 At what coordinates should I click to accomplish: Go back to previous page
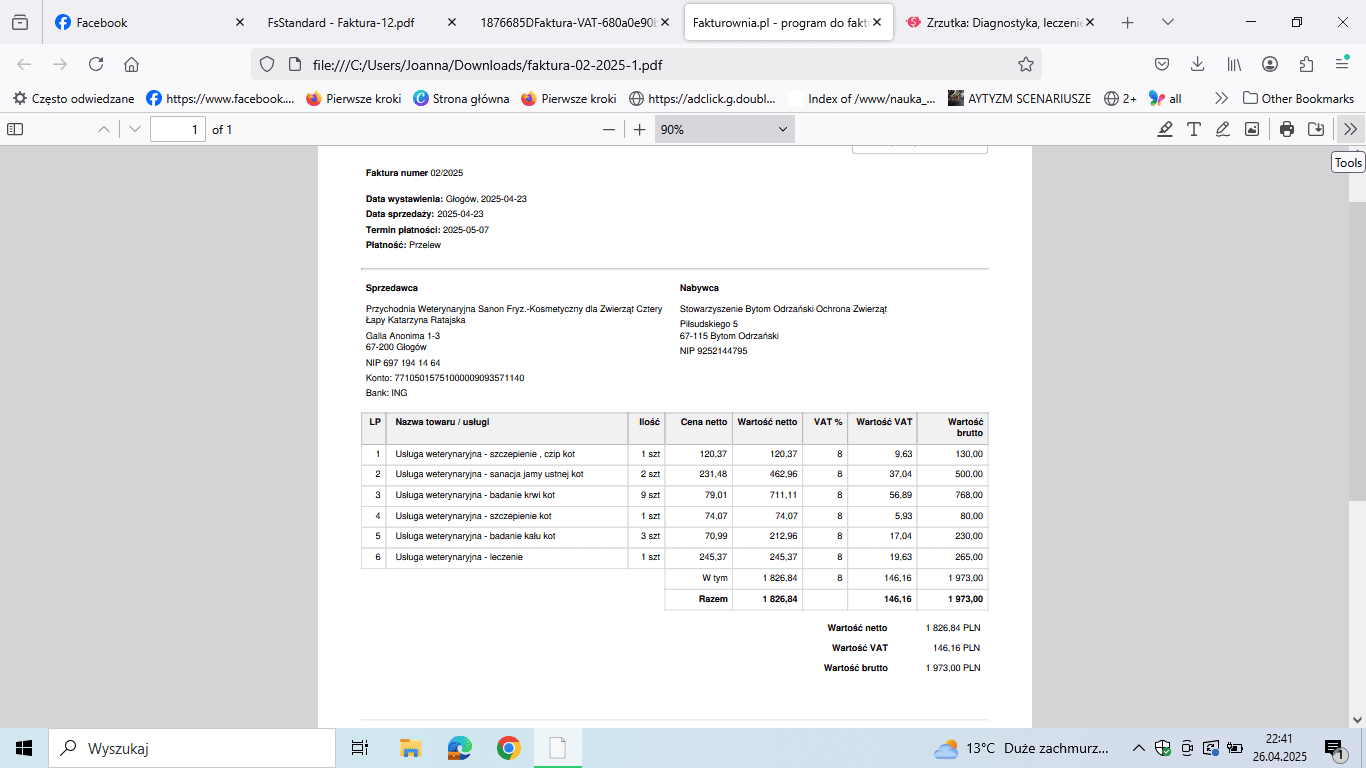click(25, 64)
